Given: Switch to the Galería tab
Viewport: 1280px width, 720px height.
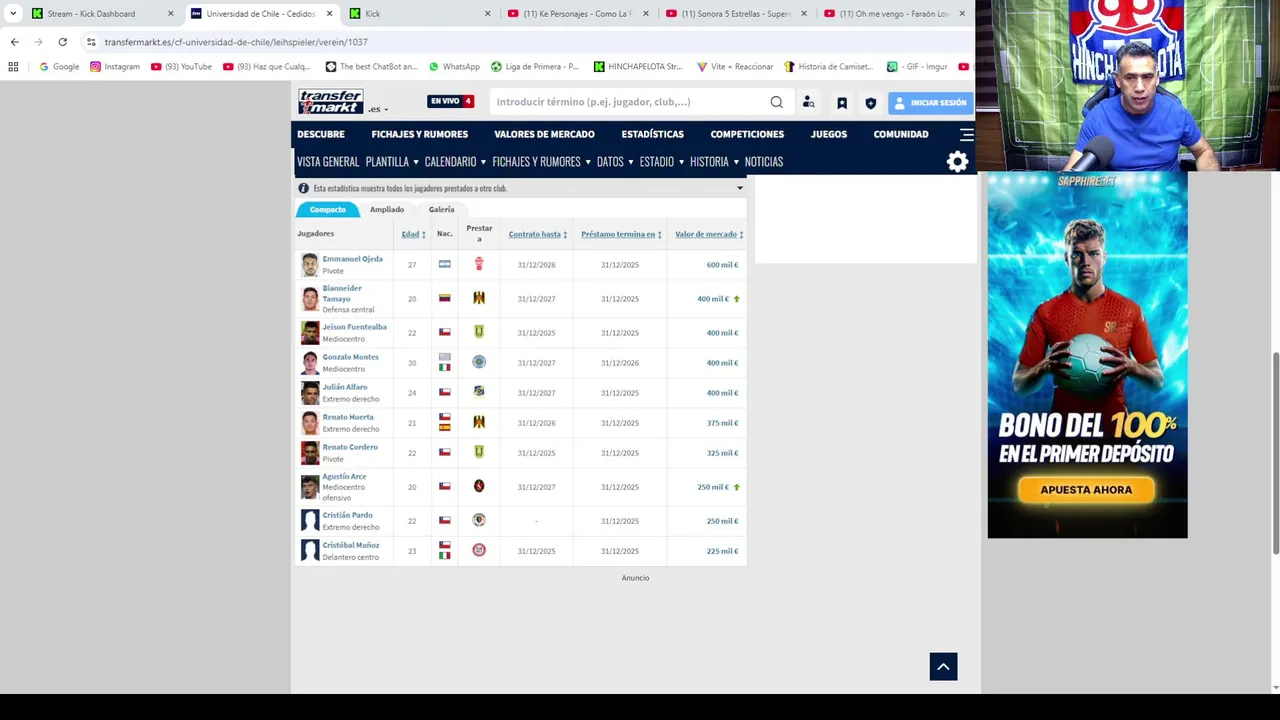Looking at the screenshot, I should pyautogui.click(x=441, y=210).
